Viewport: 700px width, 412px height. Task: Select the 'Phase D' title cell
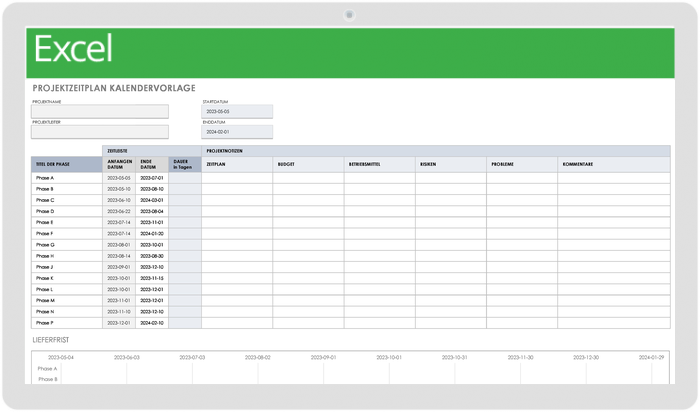67,211
